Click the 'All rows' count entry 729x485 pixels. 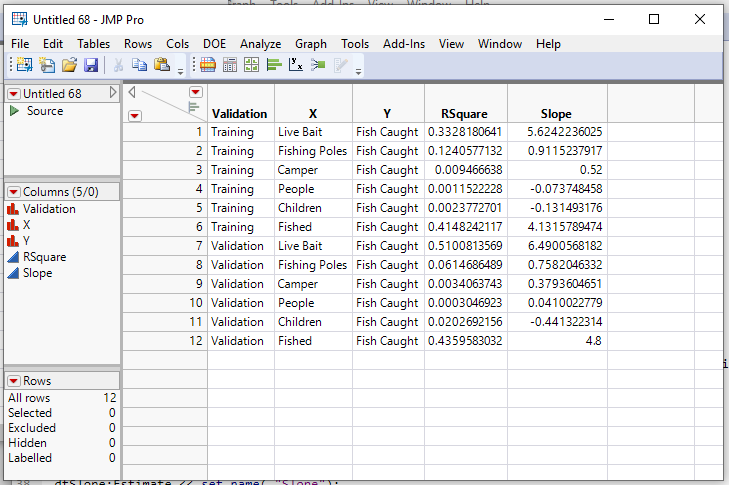(x=62, y=398)
